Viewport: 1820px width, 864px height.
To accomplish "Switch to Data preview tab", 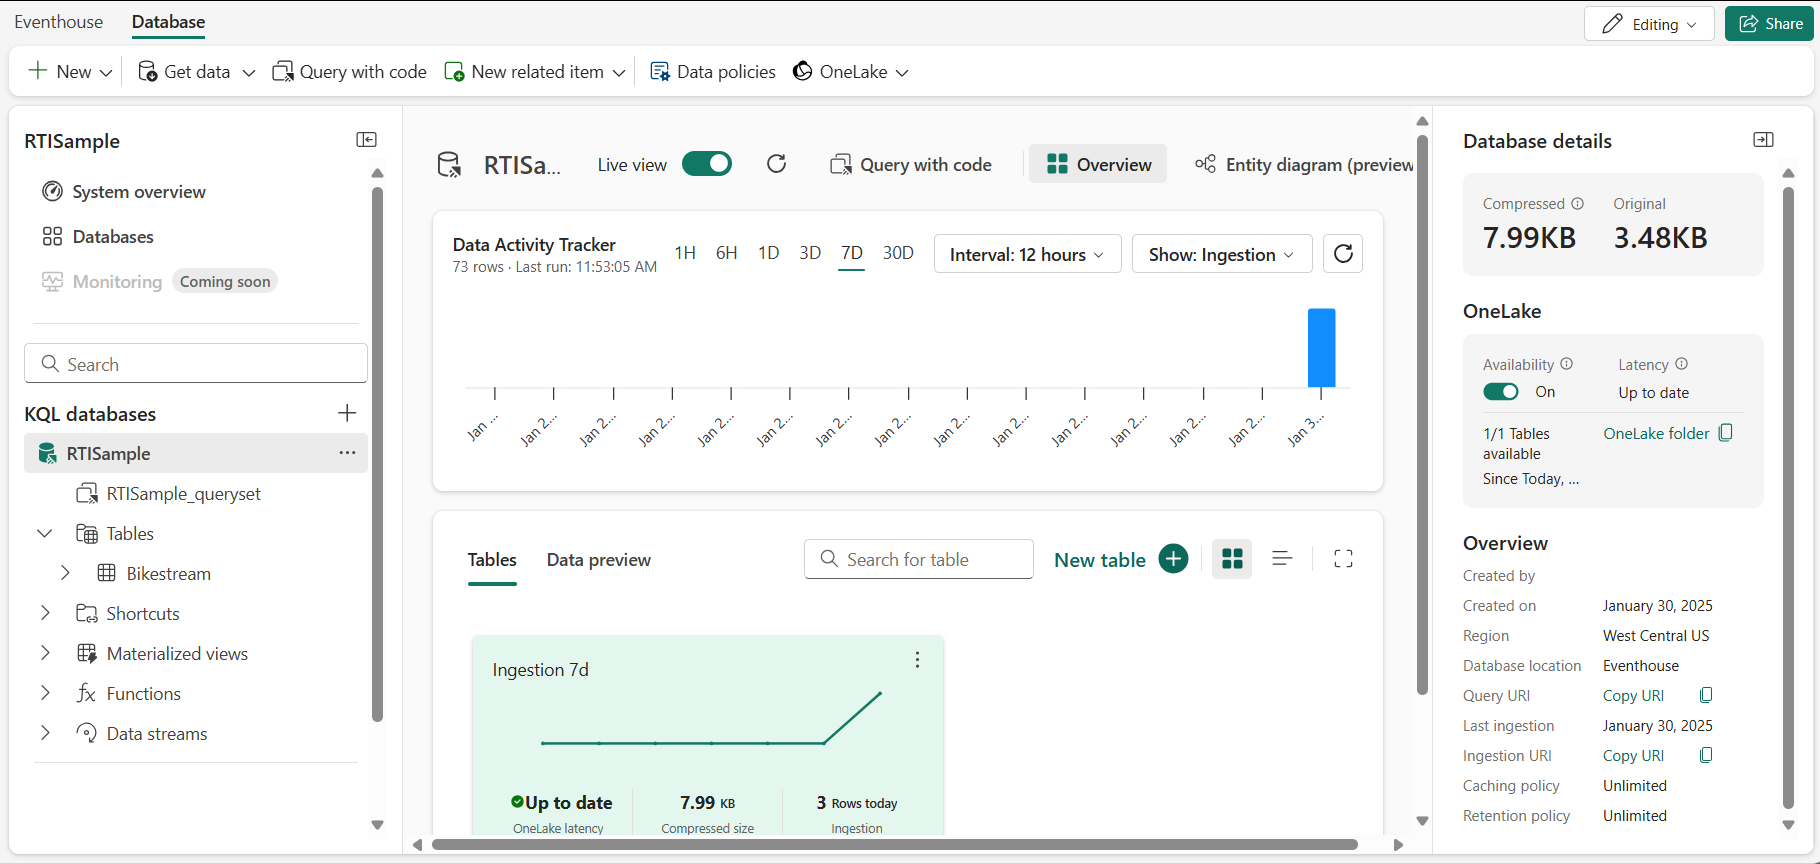I will point(598,560).
